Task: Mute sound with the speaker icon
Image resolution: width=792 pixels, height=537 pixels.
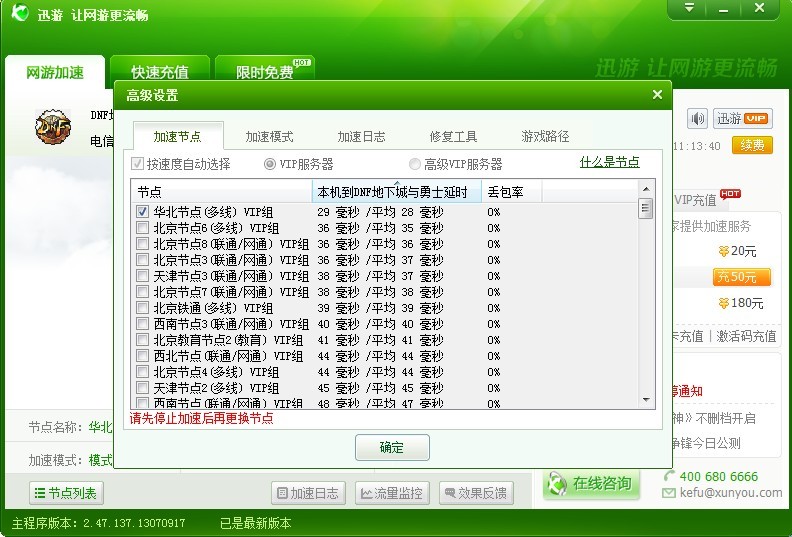Action: click(x=698, y=119)
